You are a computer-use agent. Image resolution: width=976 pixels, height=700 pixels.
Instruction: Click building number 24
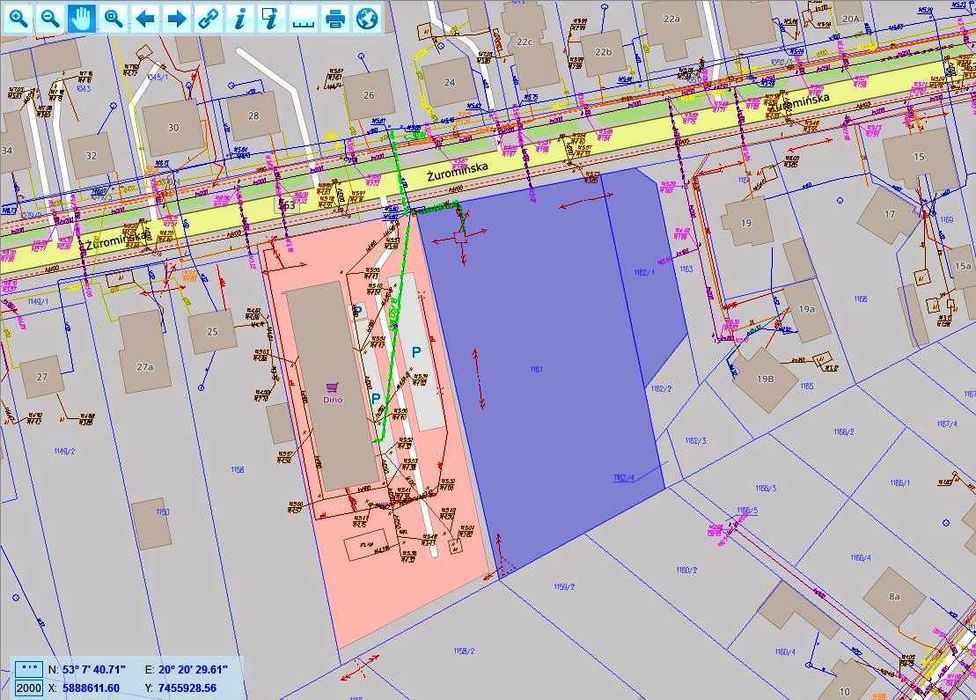tap(449, 82)
